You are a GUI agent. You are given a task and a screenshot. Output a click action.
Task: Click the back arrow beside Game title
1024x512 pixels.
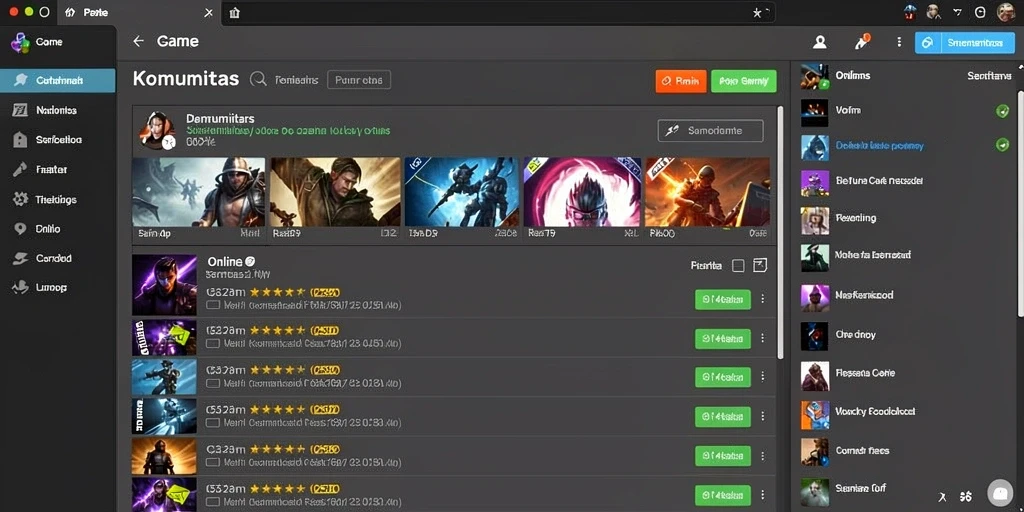coord(138,41)
